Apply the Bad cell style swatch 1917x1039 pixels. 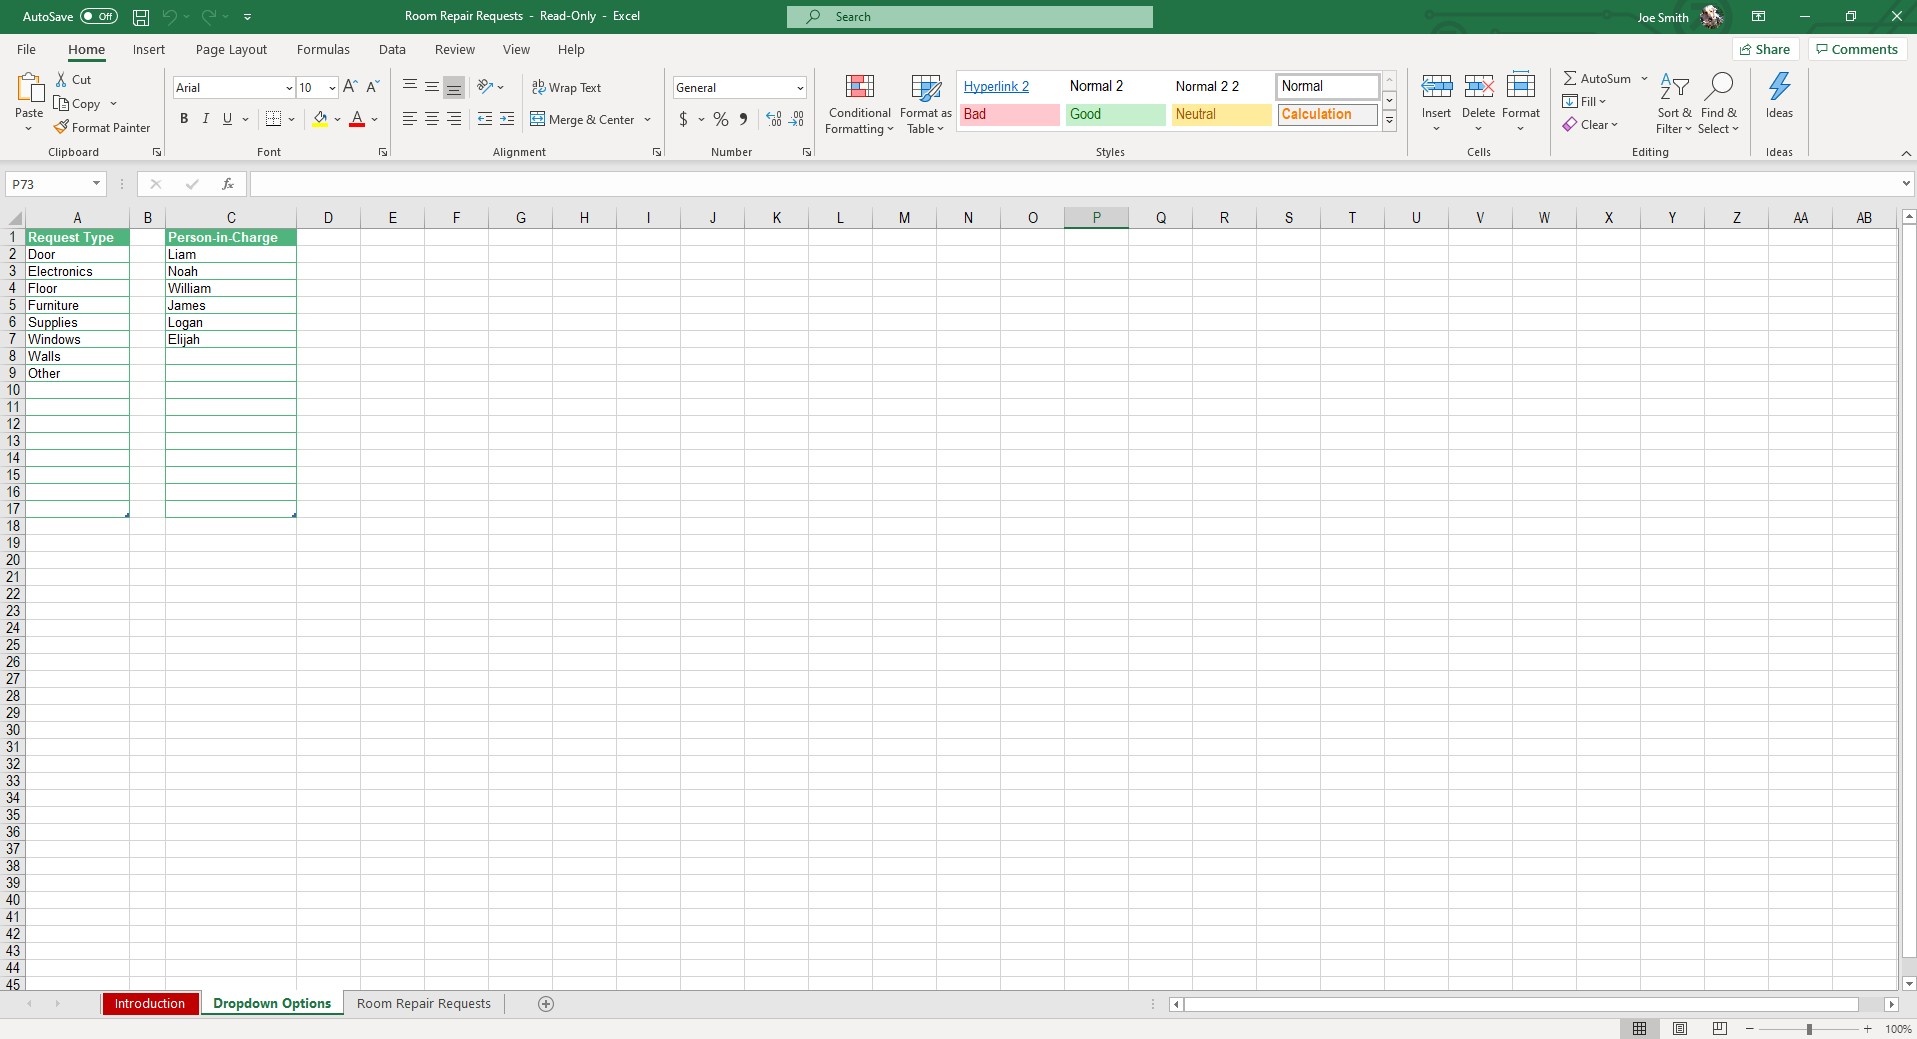(x=1009, y=114)
